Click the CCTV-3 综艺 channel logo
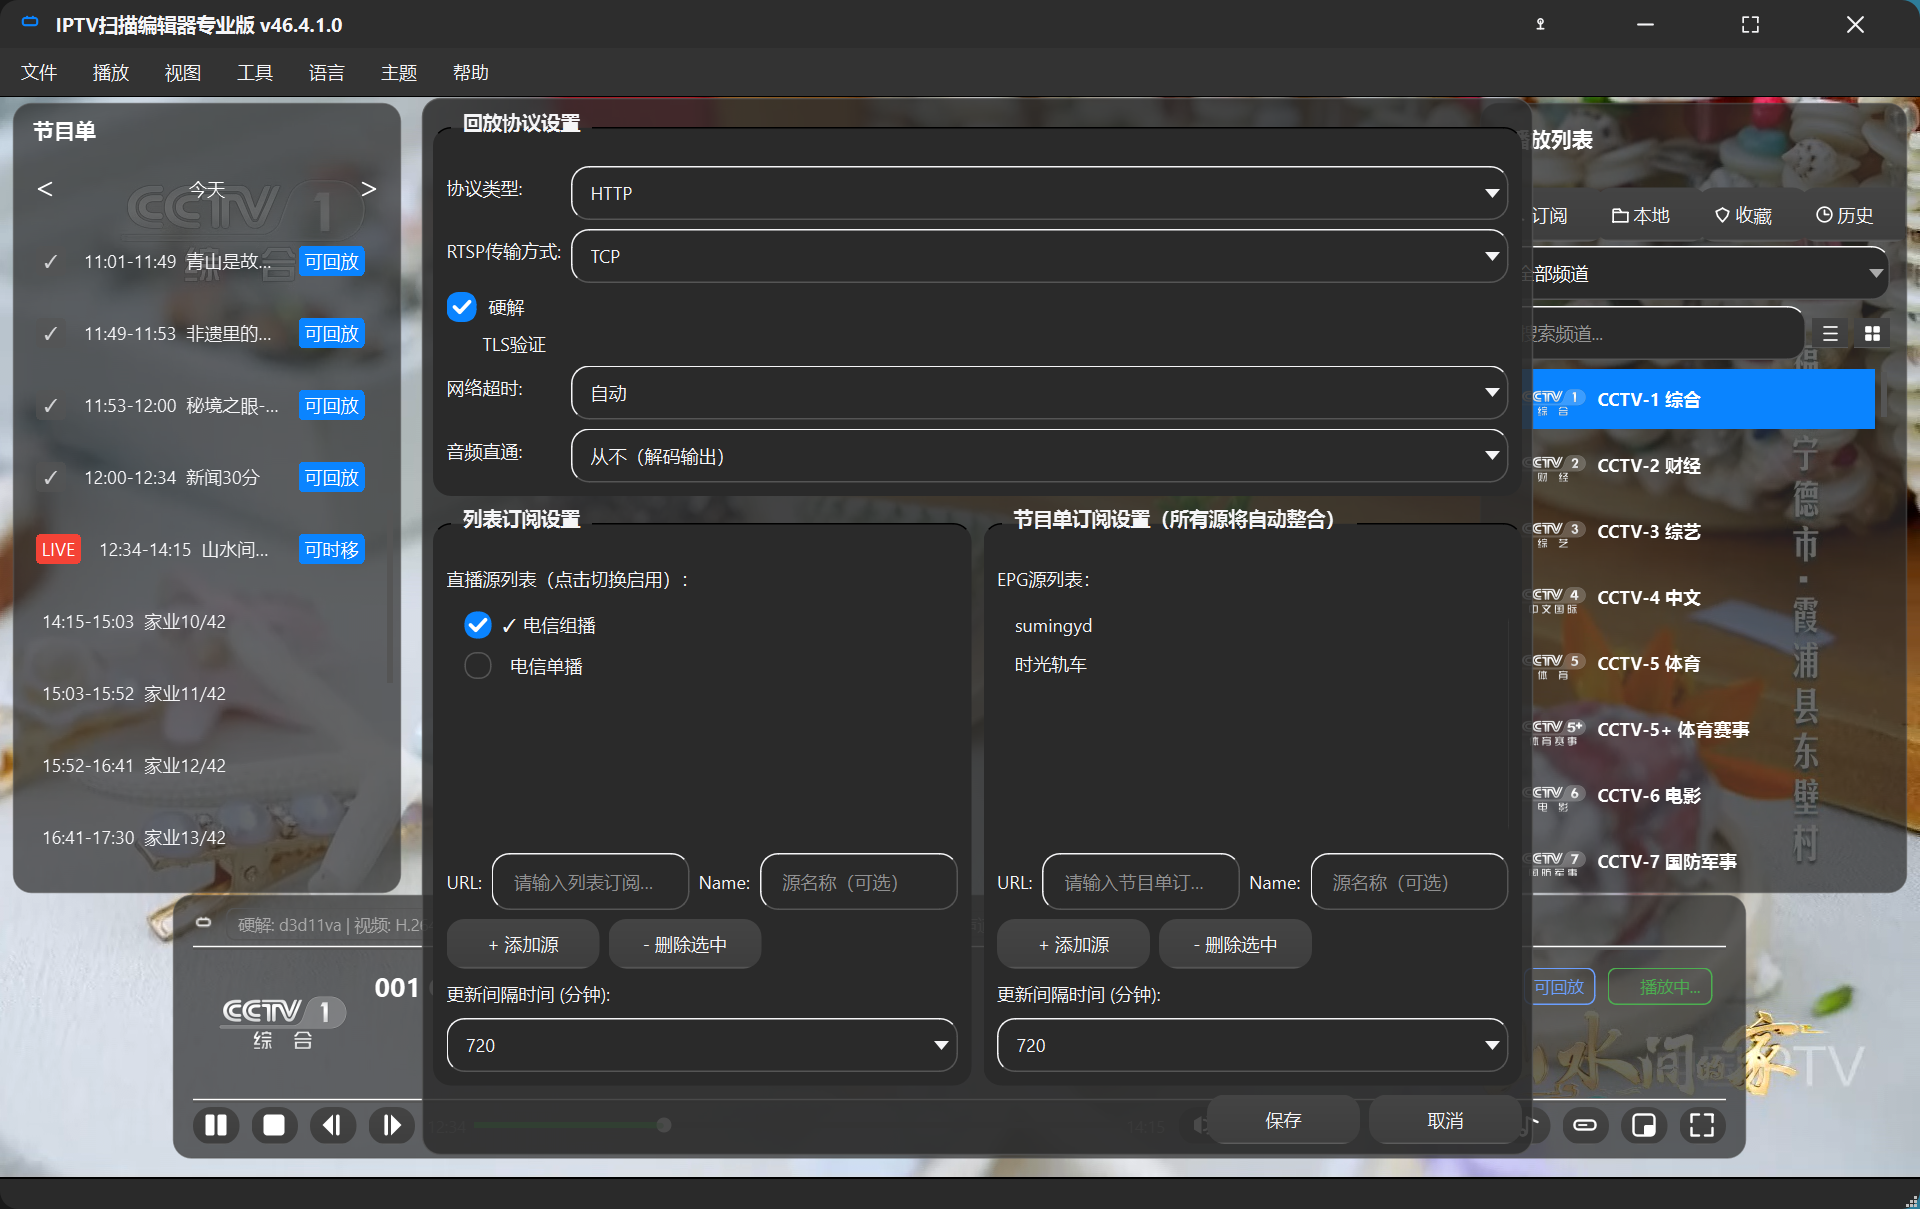 coord(1558,532)
